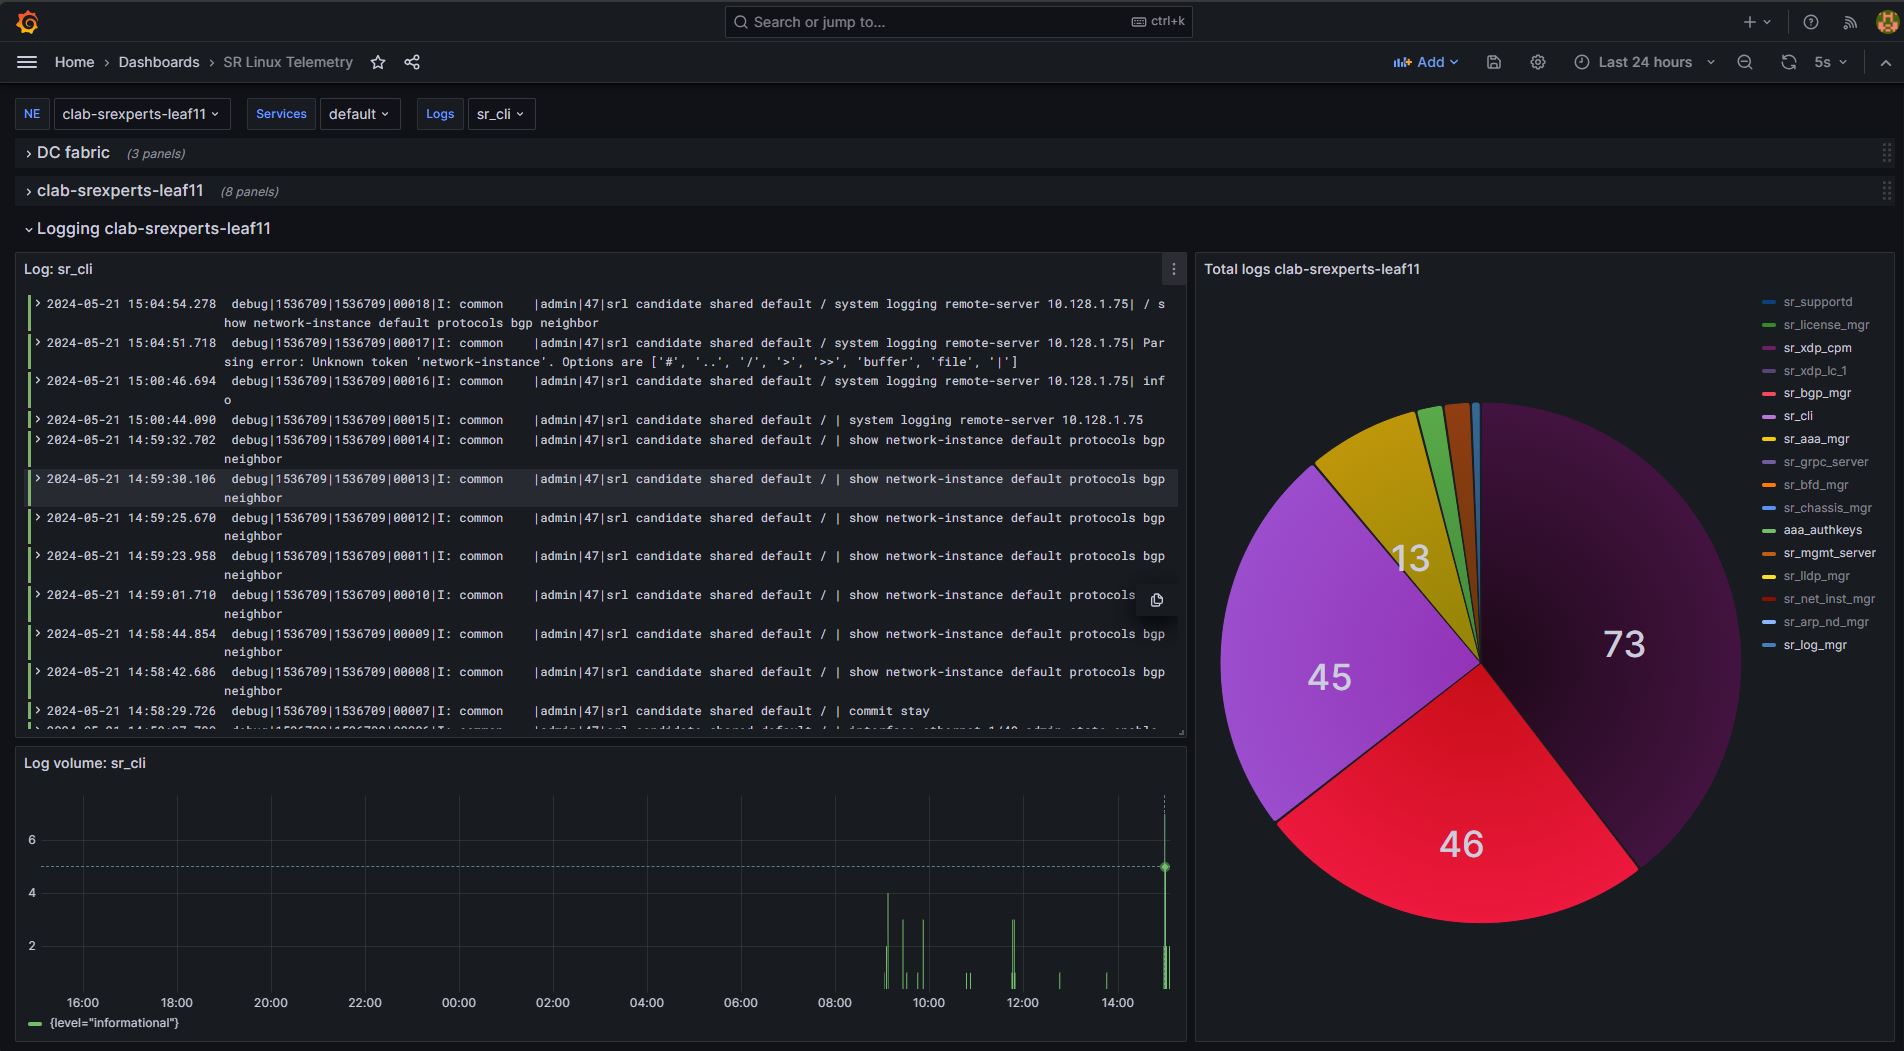
Task: Click the red pie slice labeled 46
Action: click(x=1461, y=844)
